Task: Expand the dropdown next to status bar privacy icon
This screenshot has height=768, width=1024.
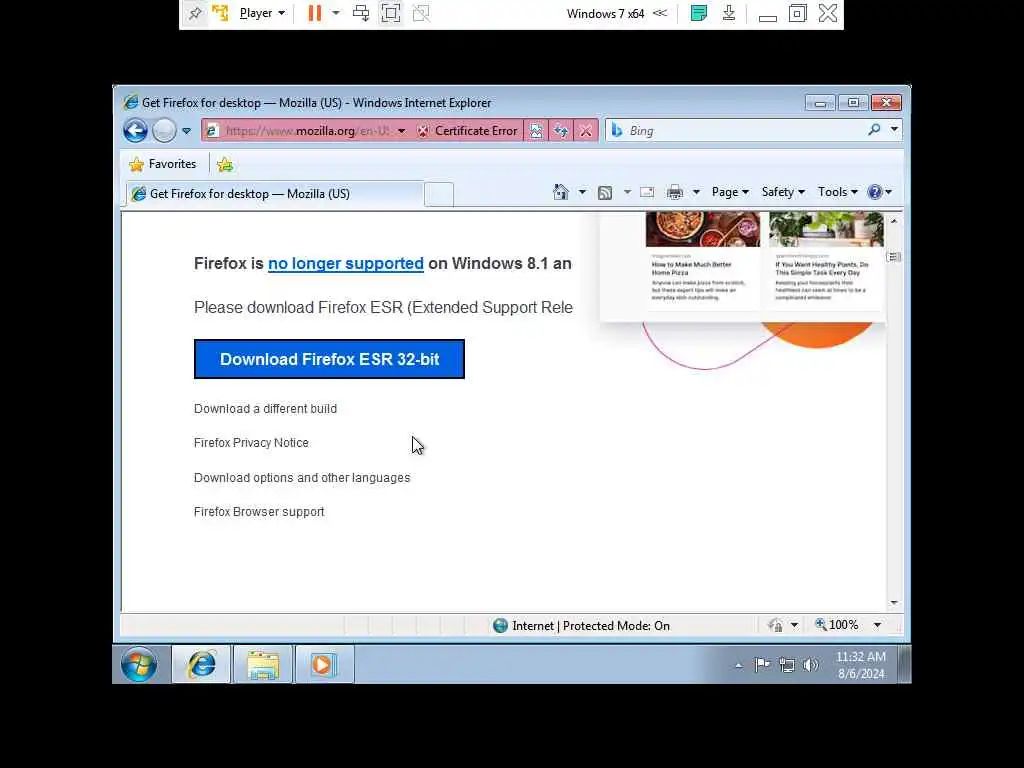Action: pos(794,626)
